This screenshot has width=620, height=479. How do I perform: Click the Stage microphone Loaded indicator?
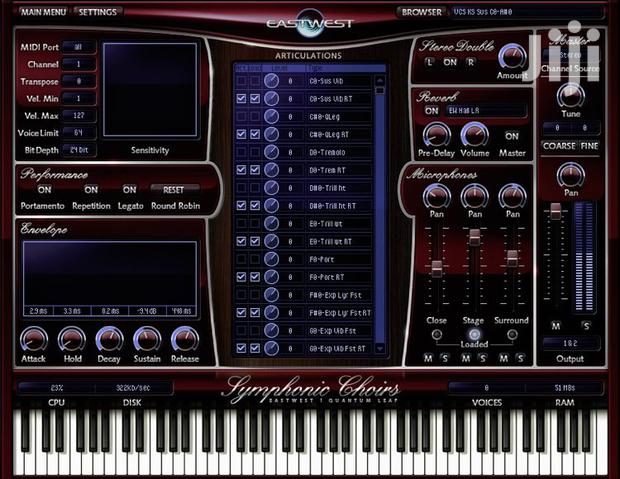pyautogui.click(x=474, y=335)
